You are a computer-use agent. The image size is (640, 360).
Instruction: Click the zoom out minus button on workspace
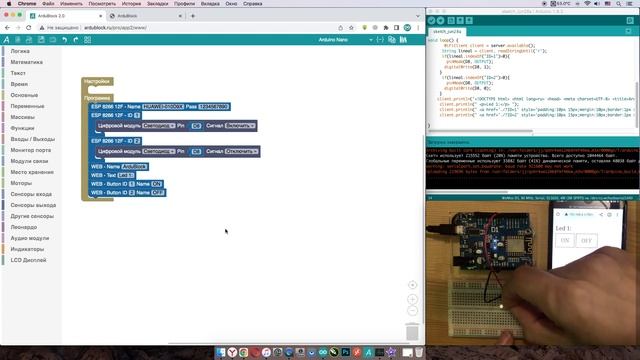[x=413, y=311]
